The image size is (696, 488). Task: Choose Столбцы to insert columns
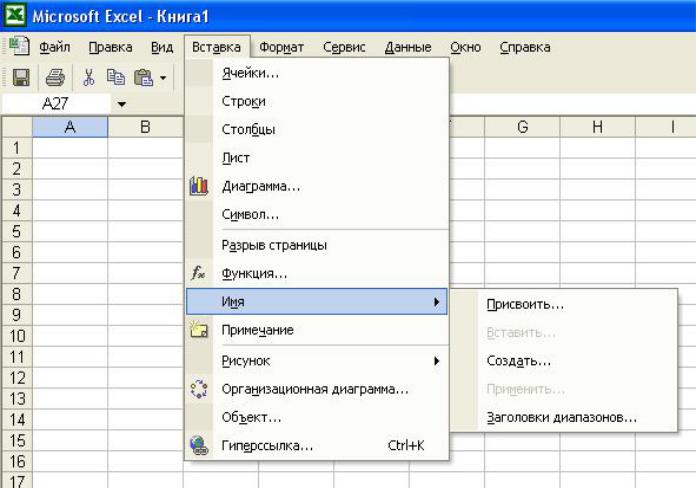pos(316,130)
